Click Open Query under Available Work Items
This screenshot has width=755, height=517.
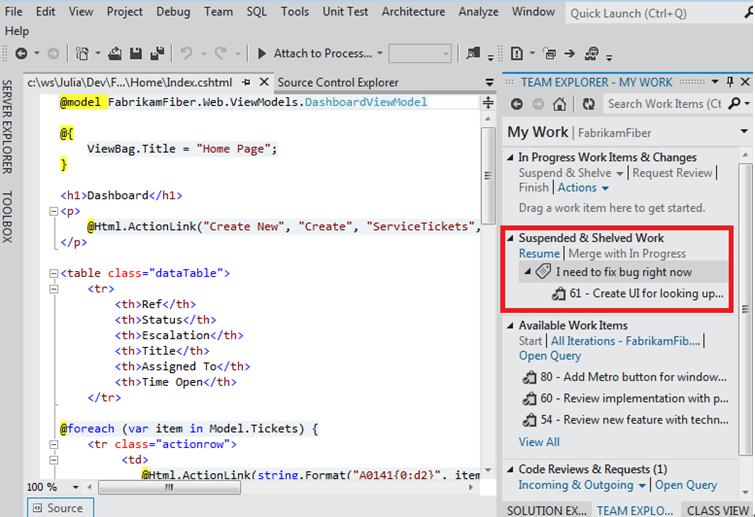point(550,356)
